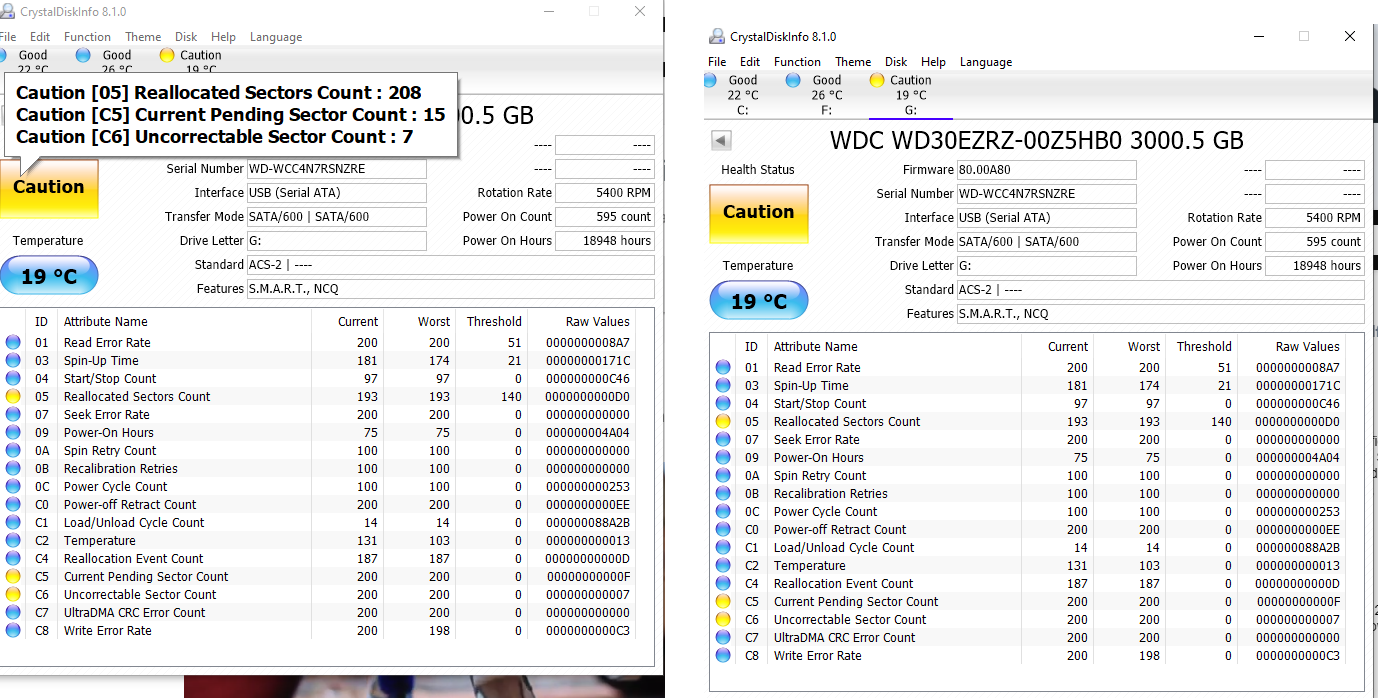1378x698 pixels.
Task: Click the Caution health button in left window
Action: pos(49,189)
